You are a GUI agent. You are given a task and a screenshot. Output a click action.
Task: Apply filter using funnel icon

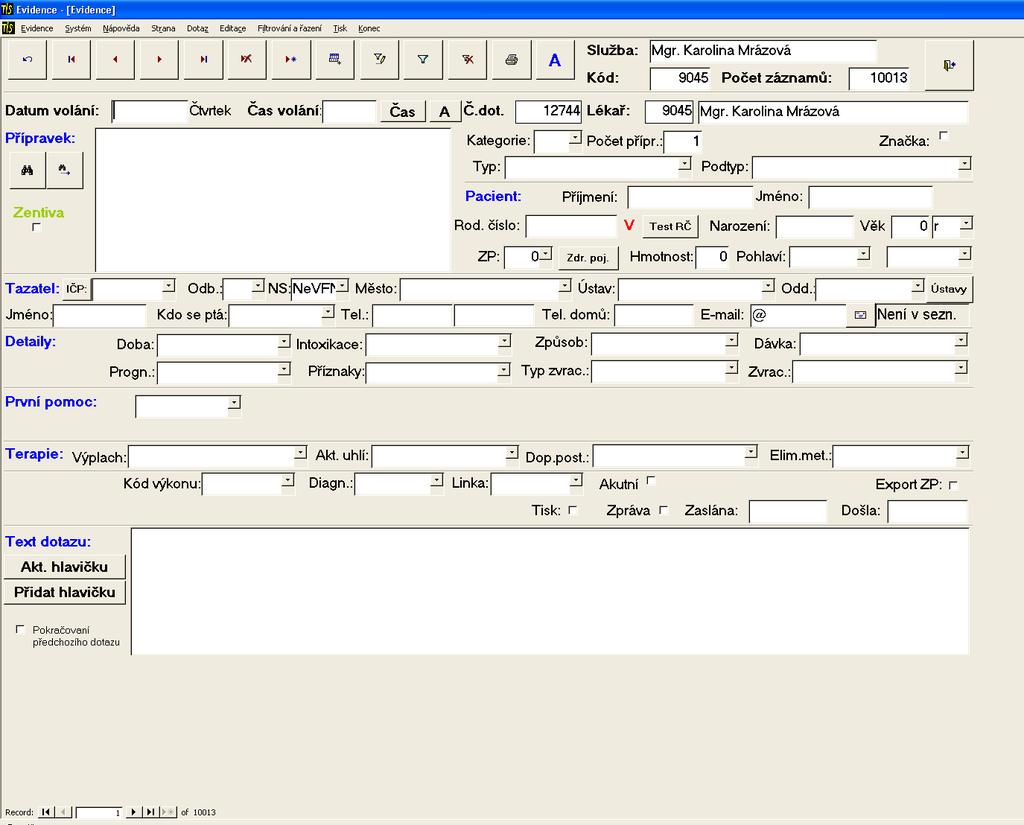tap(423, 59)
